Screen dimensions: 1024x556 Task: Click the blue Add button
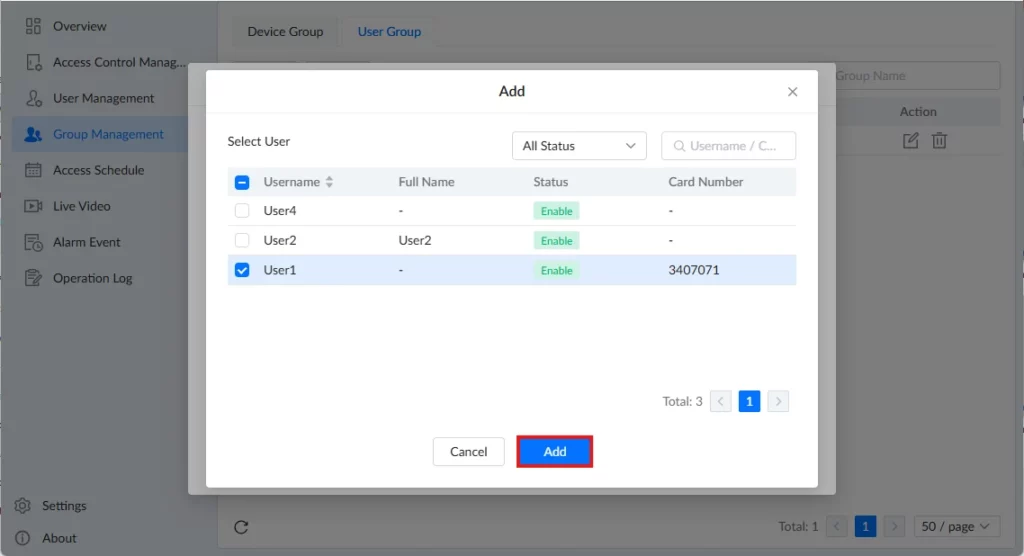pyautogui.click(x=554, y=451)
